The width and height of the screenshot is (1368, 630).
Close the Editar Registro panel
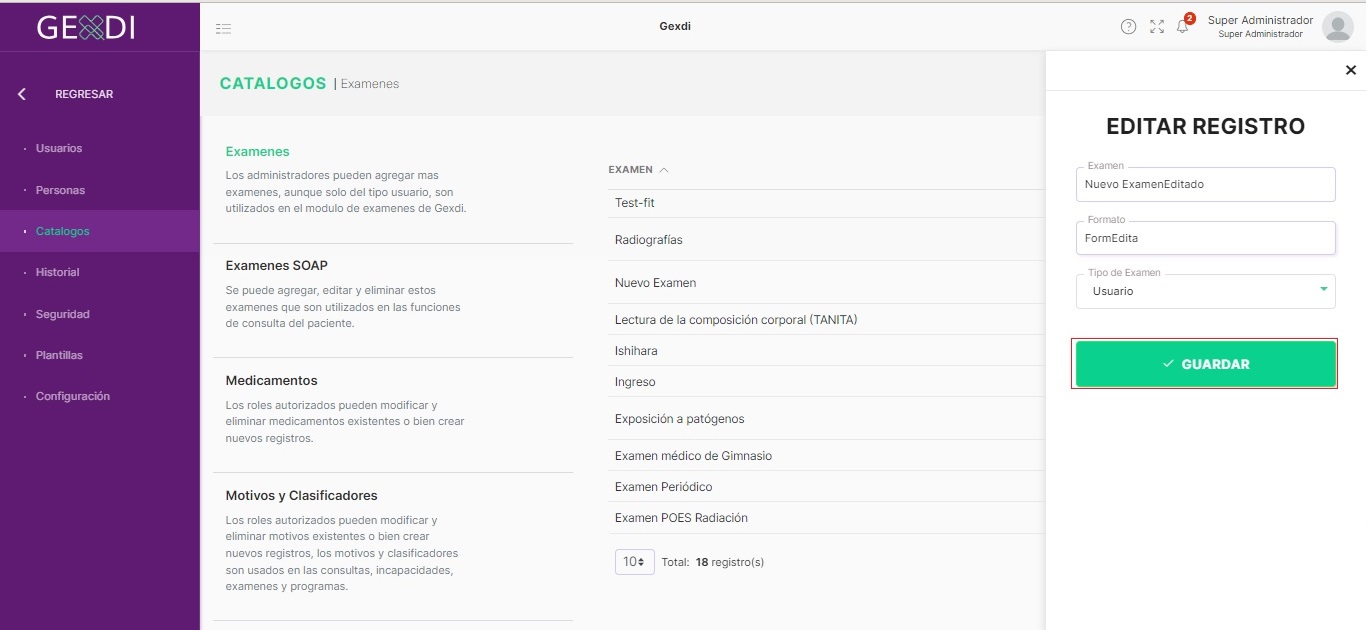click(1350, 70)
